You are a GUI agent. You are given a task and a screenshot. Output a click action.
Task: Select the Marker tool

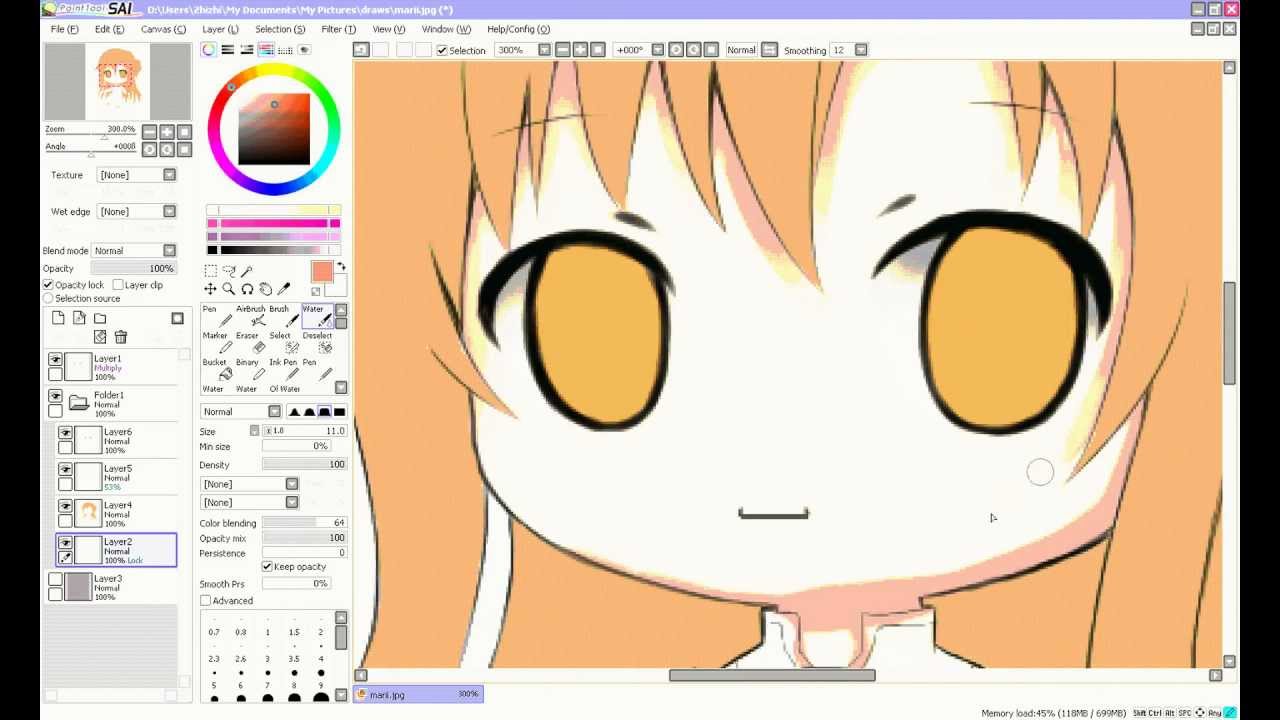[217, 343]
